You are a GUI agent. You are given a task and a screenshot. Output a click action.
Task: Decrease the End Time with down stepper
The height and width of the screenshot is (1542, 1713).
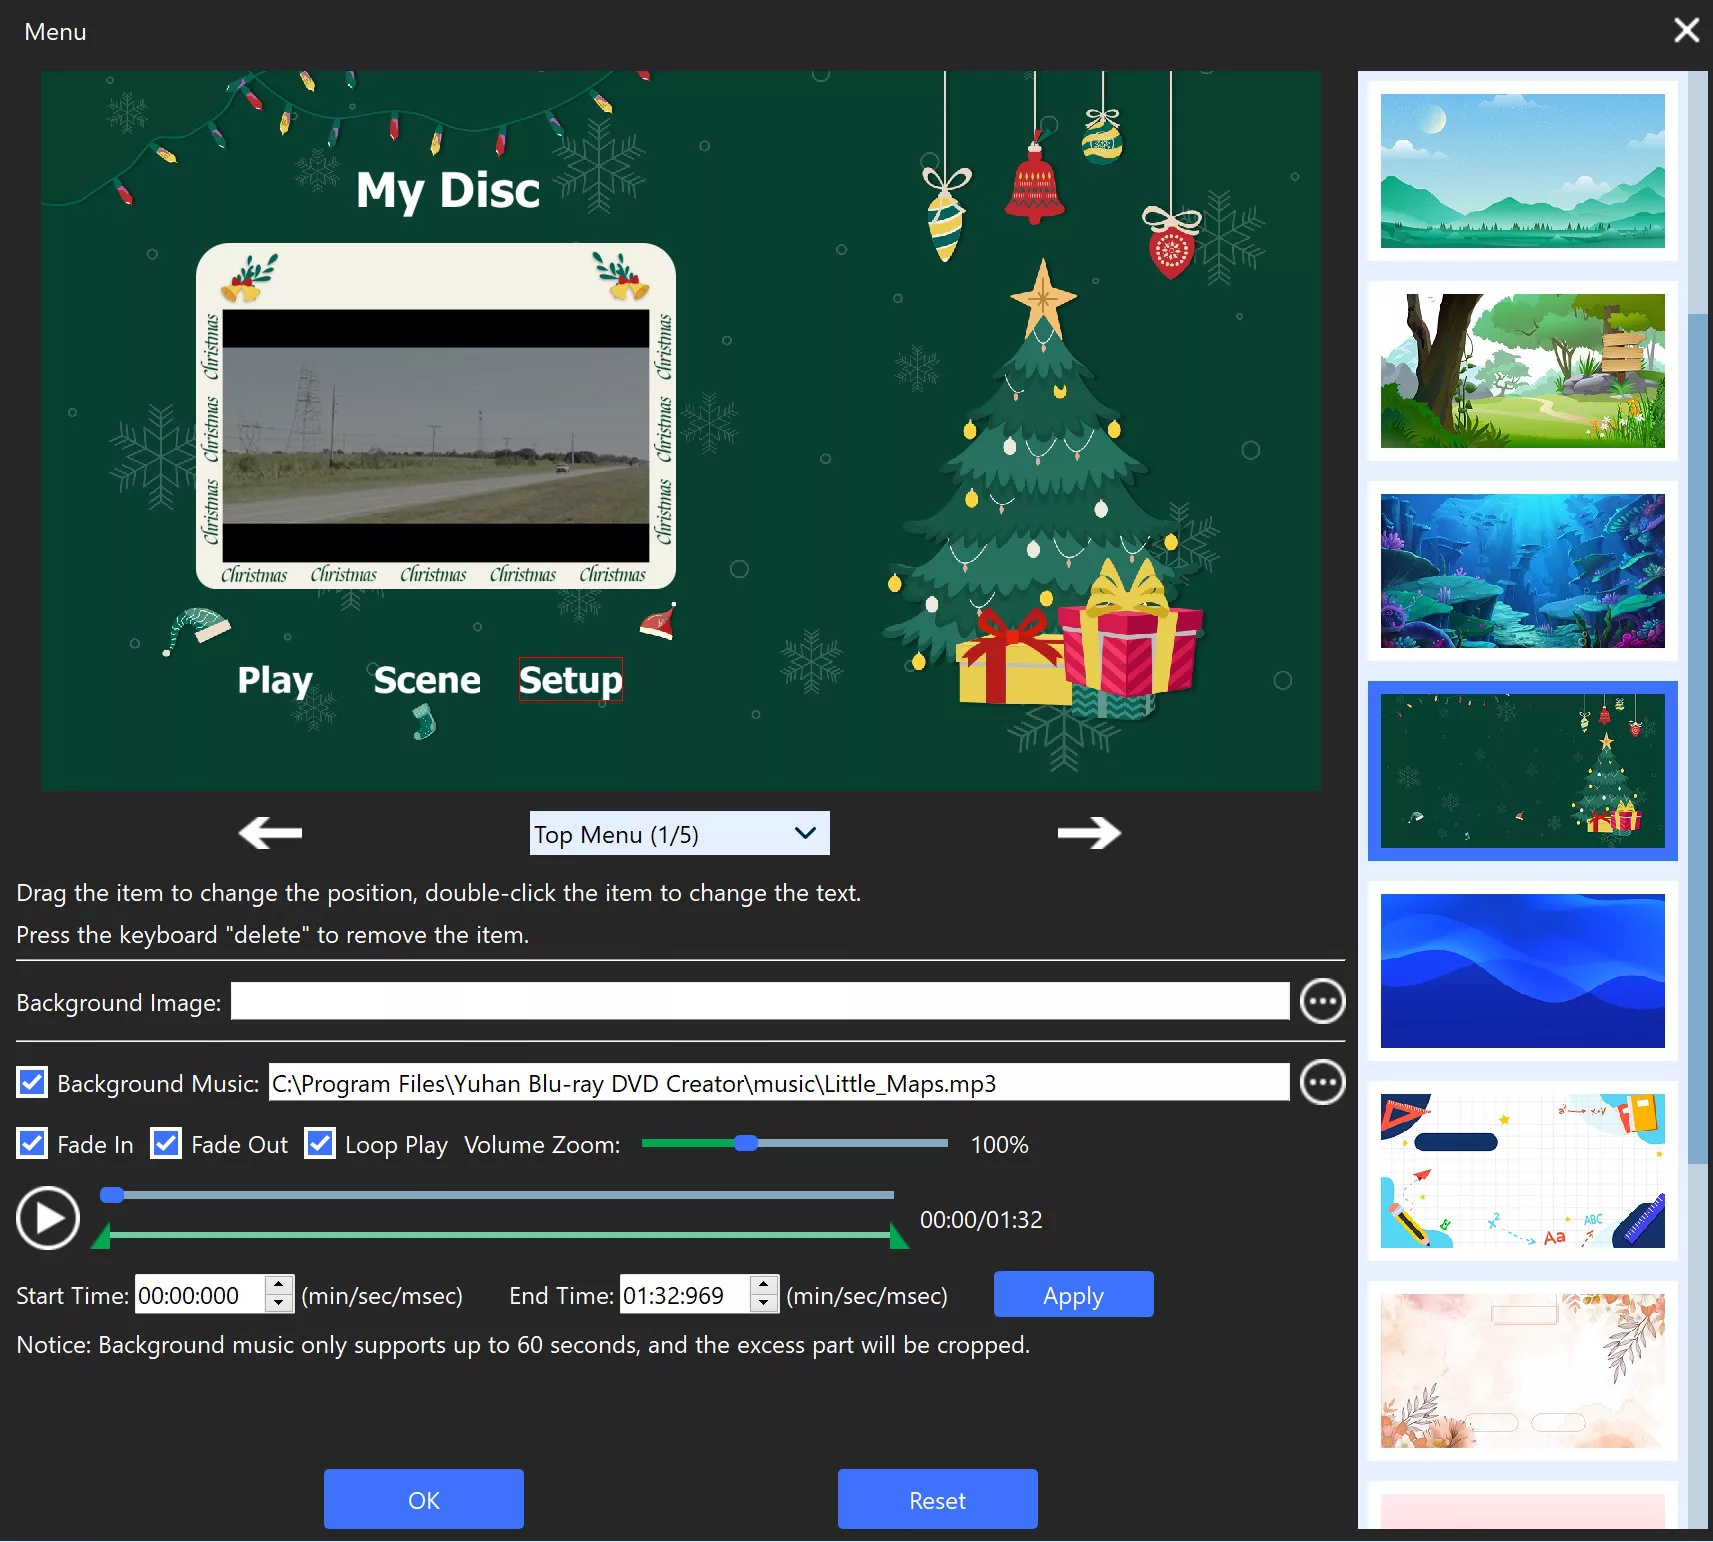[x=763, y=1304]
